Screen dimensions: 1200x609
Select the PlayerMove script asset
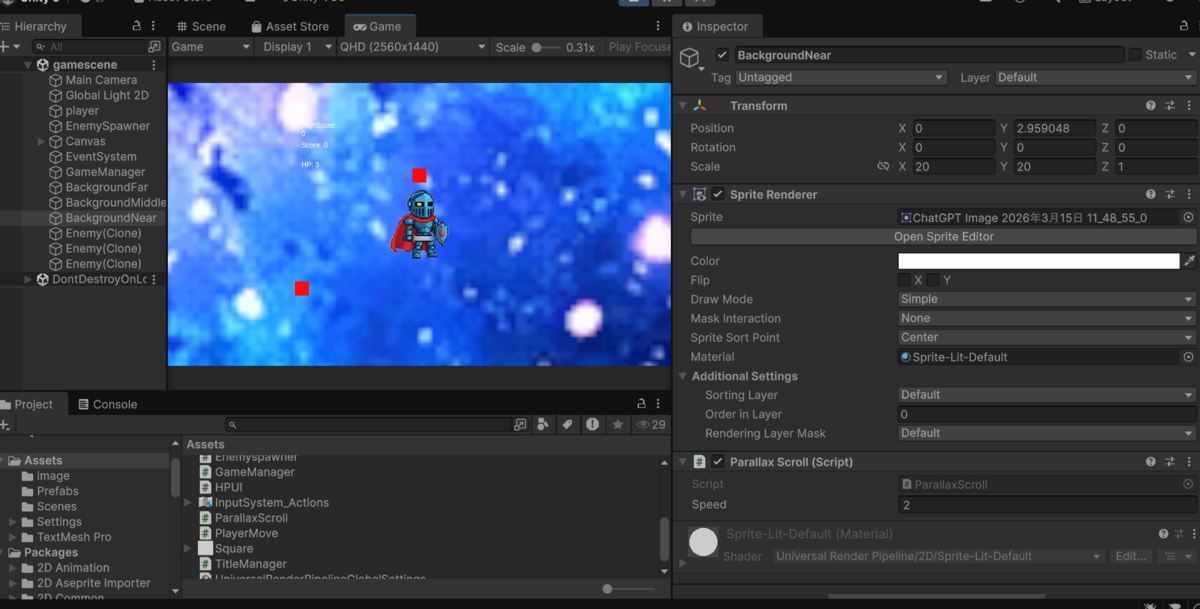246,533
